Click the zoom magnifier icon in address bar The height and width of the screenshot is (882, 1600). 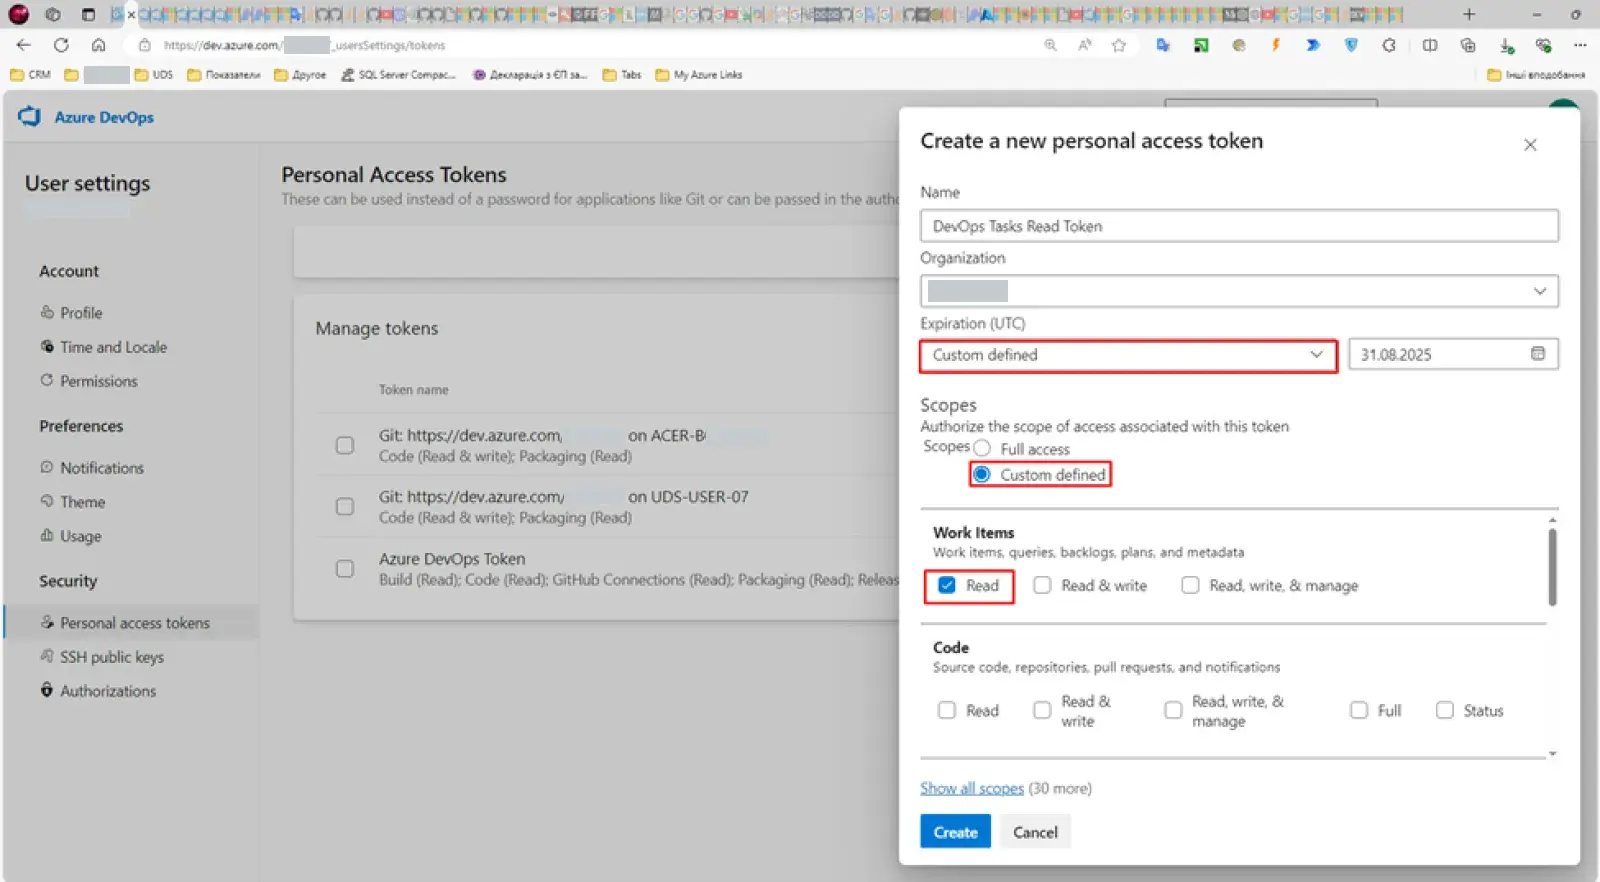(1050, 45)
